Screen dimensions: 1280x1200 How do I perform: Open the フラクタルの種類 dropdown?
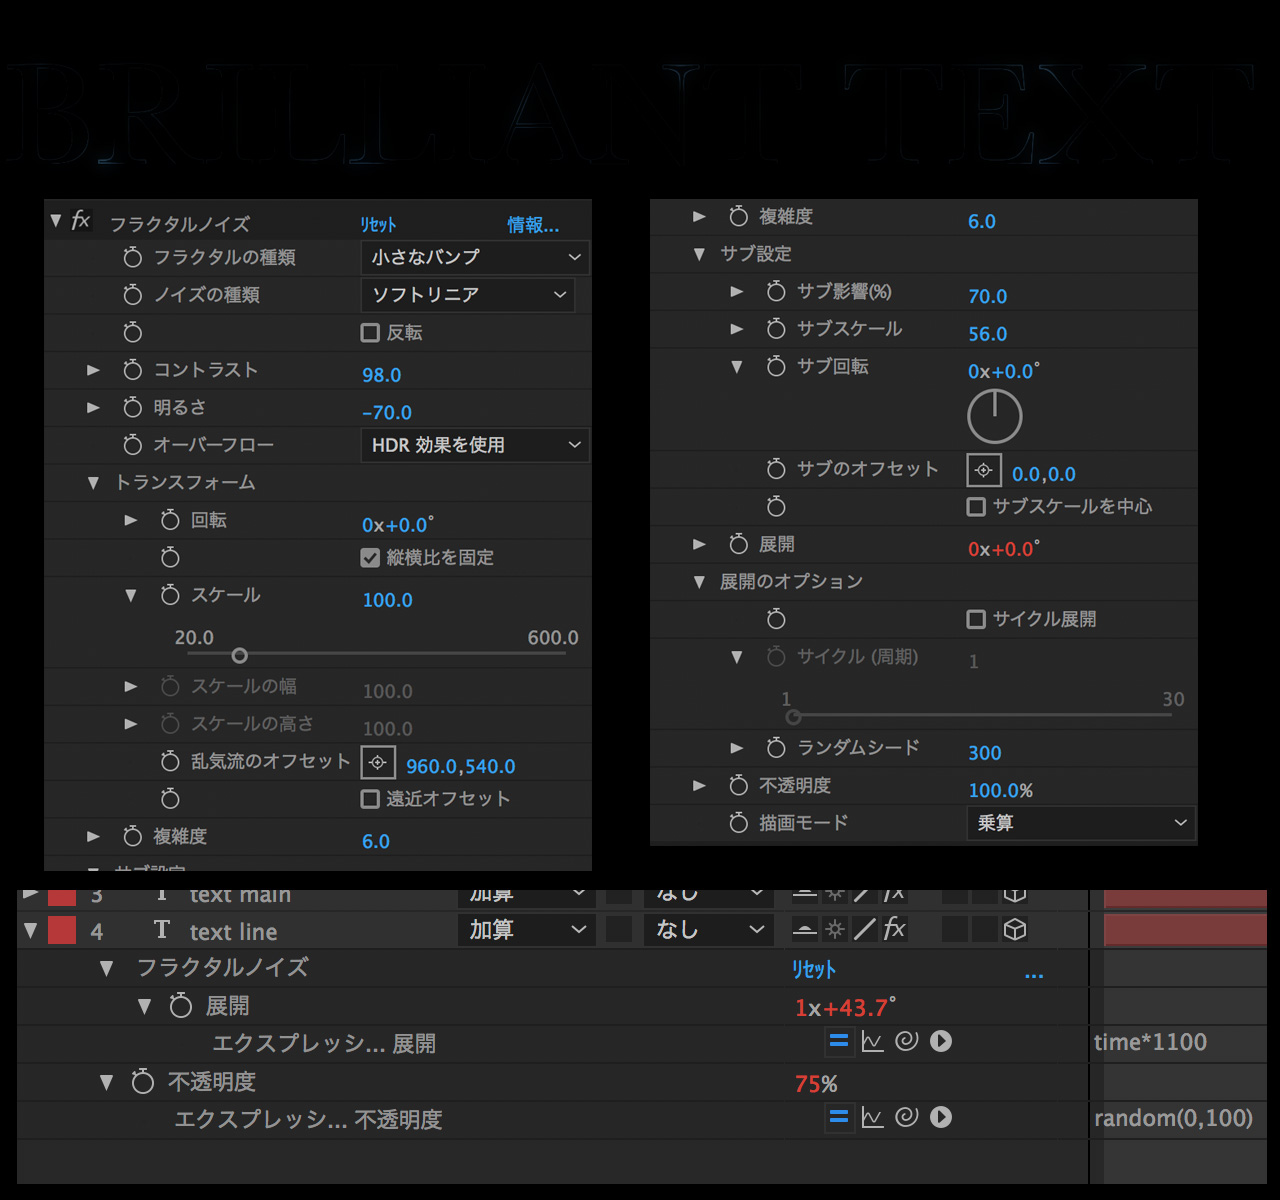pos(474,258)
